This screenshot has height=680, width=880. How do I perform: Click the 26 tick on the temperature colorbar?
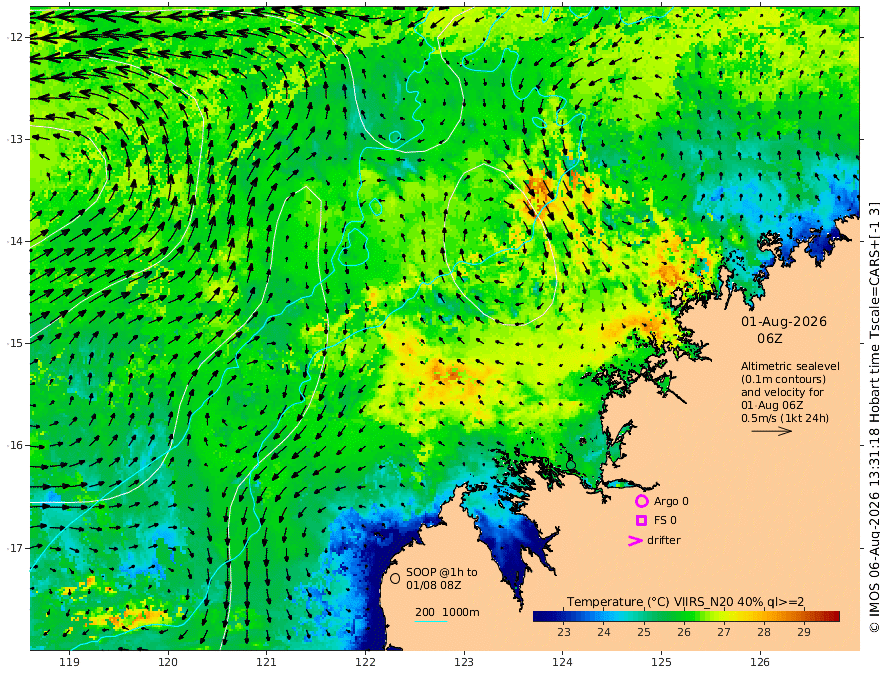(x=684, y=632)
